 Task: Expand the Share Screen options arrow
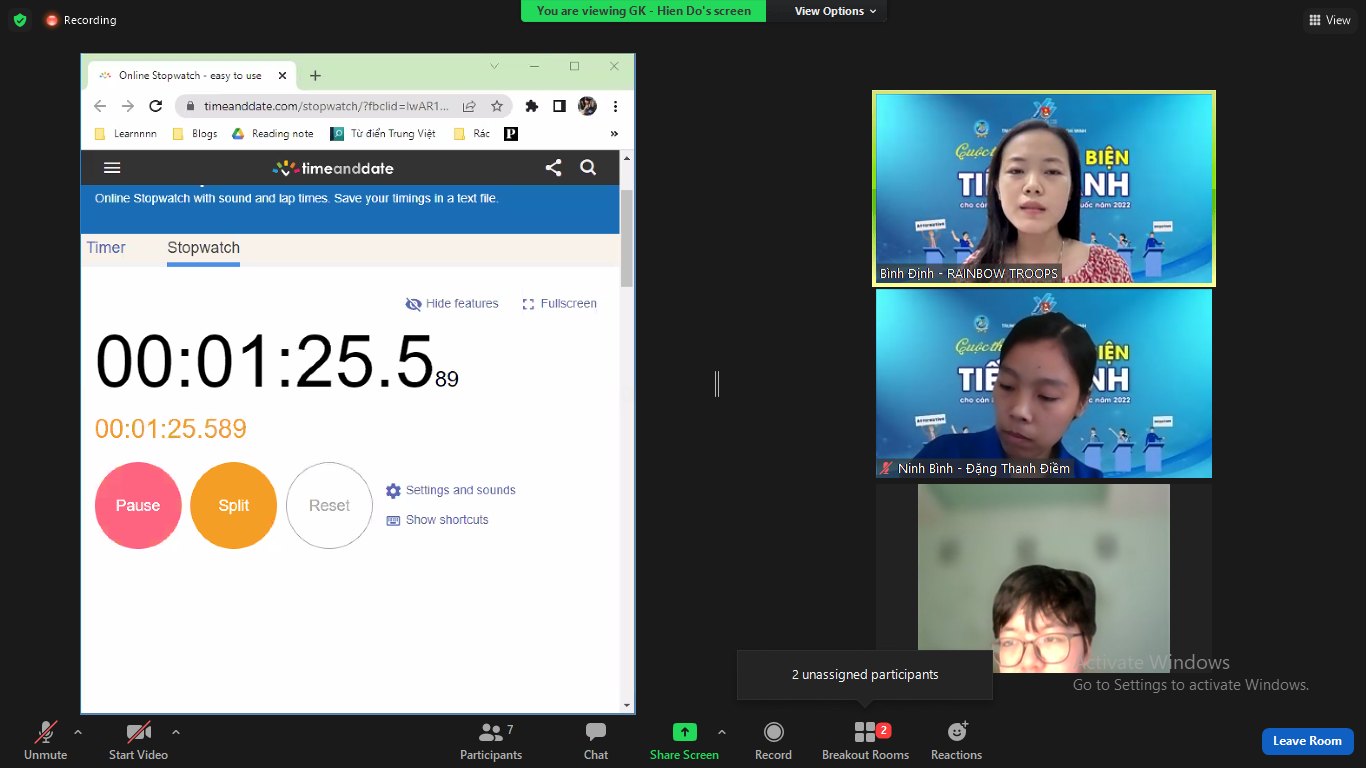(722, 732)
